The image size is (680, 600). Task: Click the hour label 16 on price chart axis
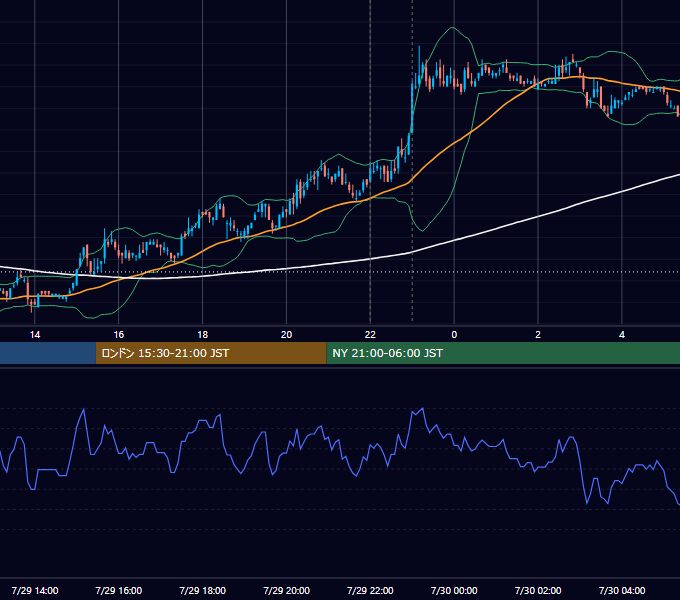pos(118,335)
